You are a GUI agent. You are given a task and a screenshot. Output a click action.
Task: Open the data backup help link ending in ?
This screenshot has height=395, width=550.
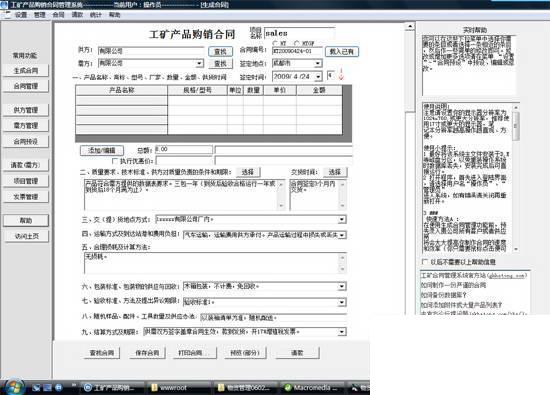[443, 295]
